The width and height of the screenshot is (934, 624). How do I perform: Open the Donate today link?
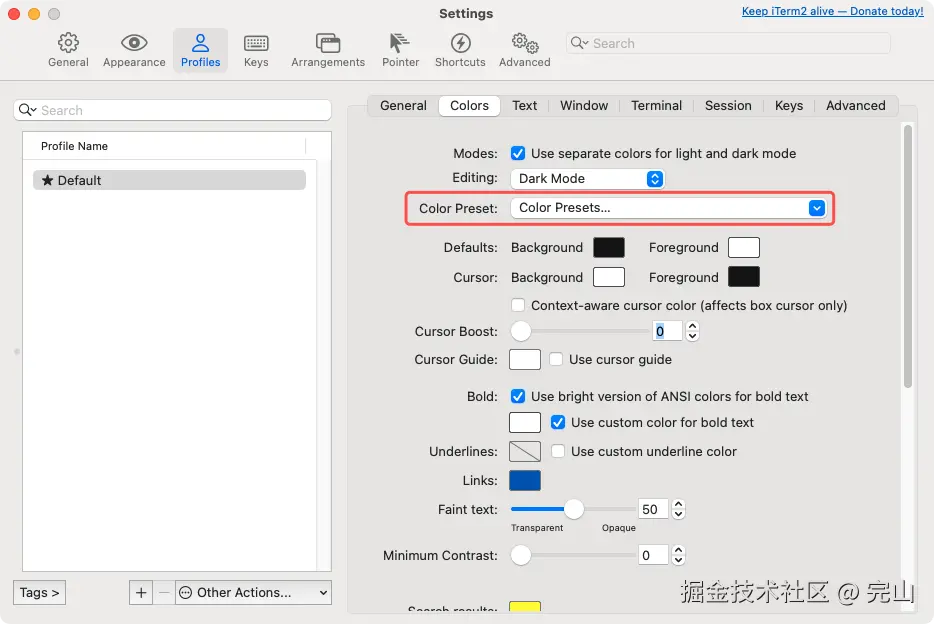tap(832, 11)
